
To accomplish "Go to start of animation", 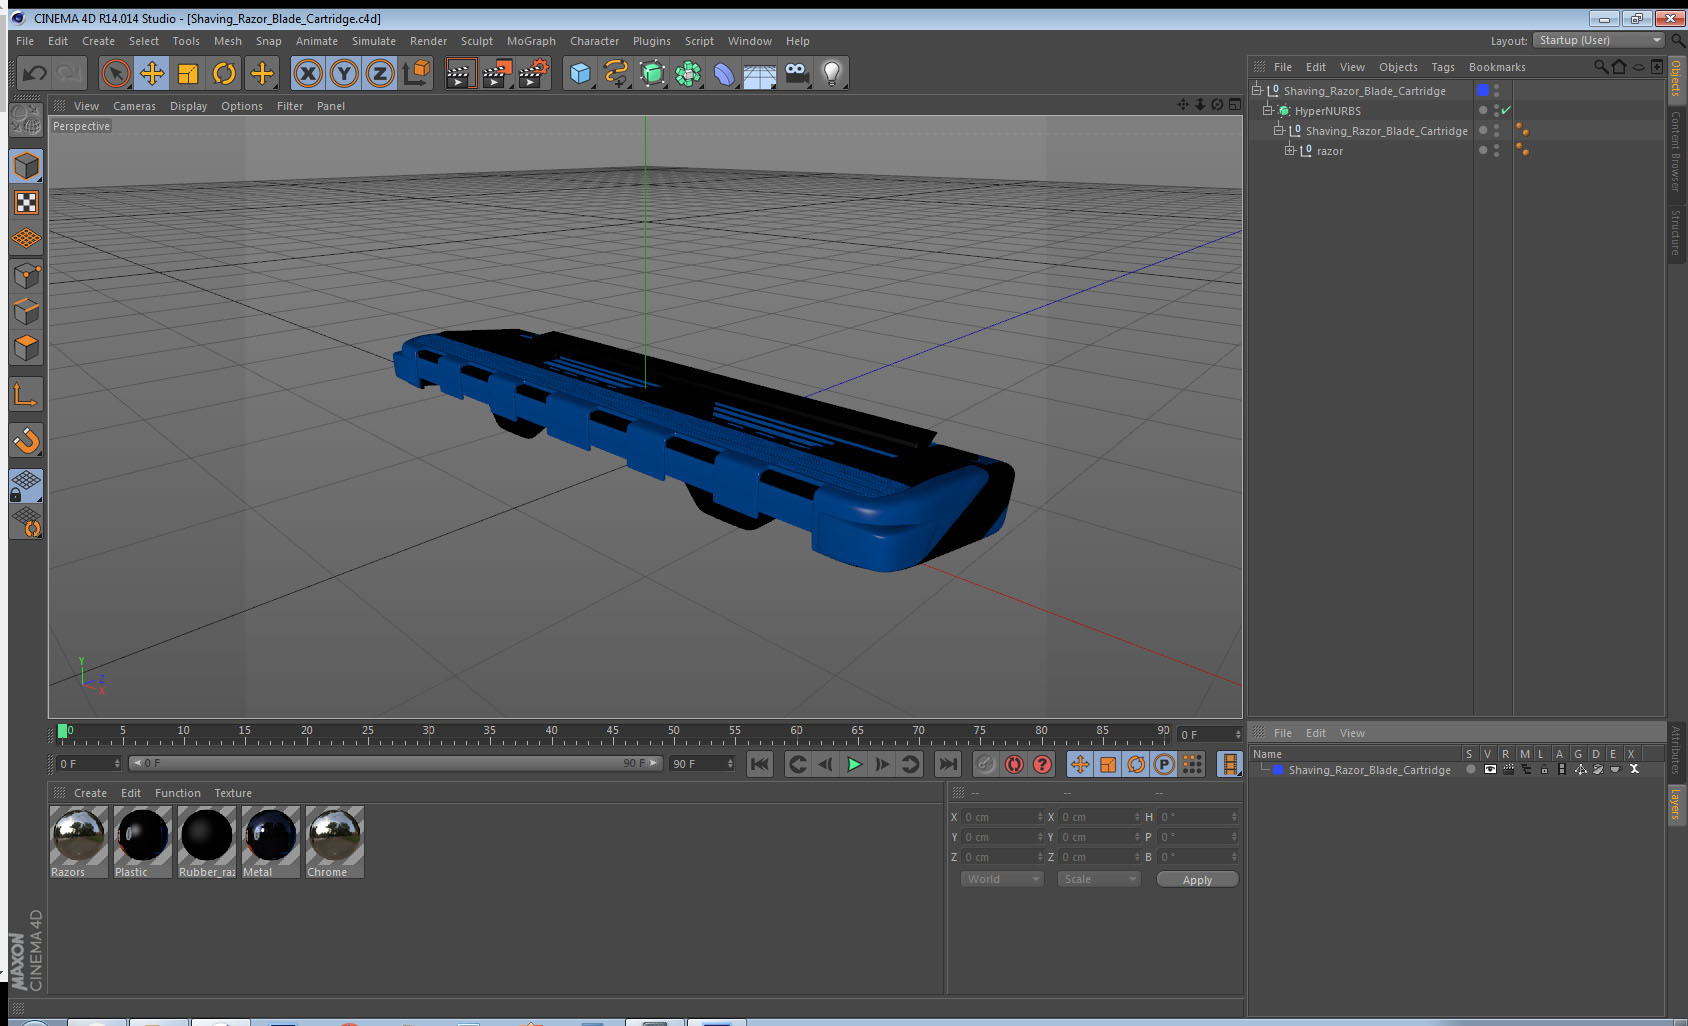I will (760, 764).
